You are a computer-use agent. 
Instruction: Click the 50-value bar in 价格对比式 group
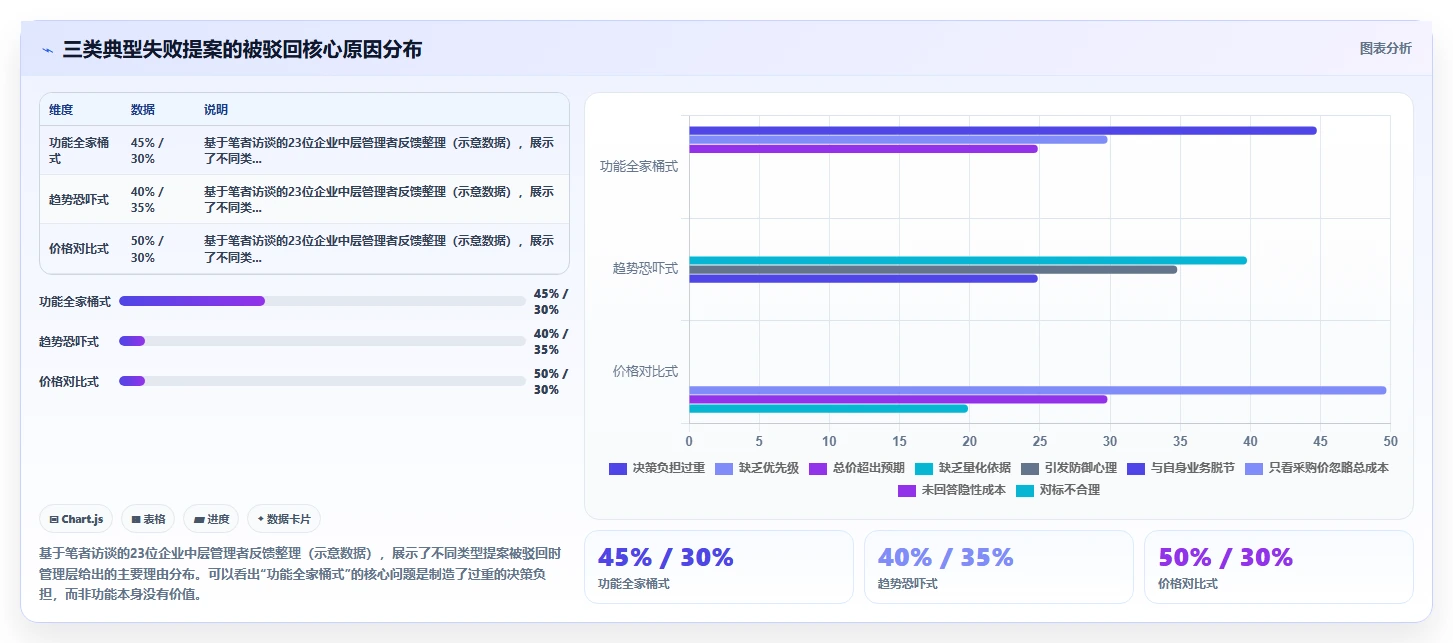[x=1037, y=390]
